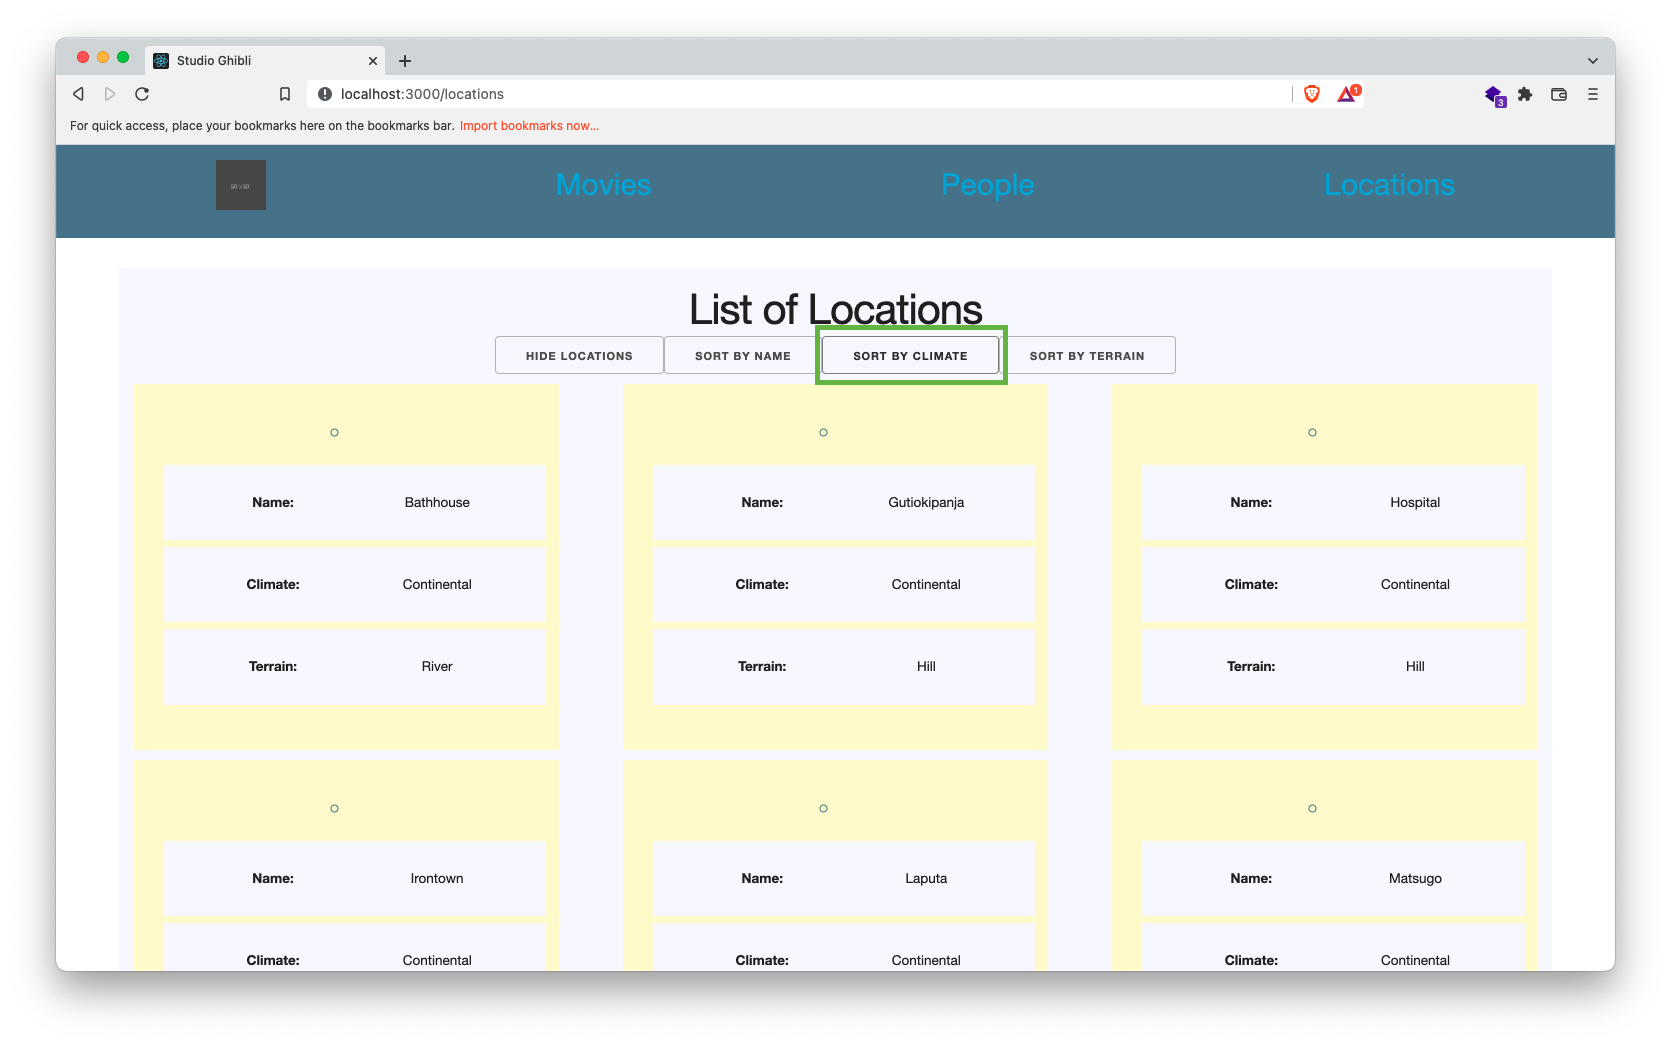Click Hill terrain value in Hospital card
Viewport: 1671px width, 1045px height.
(1415, 666)
